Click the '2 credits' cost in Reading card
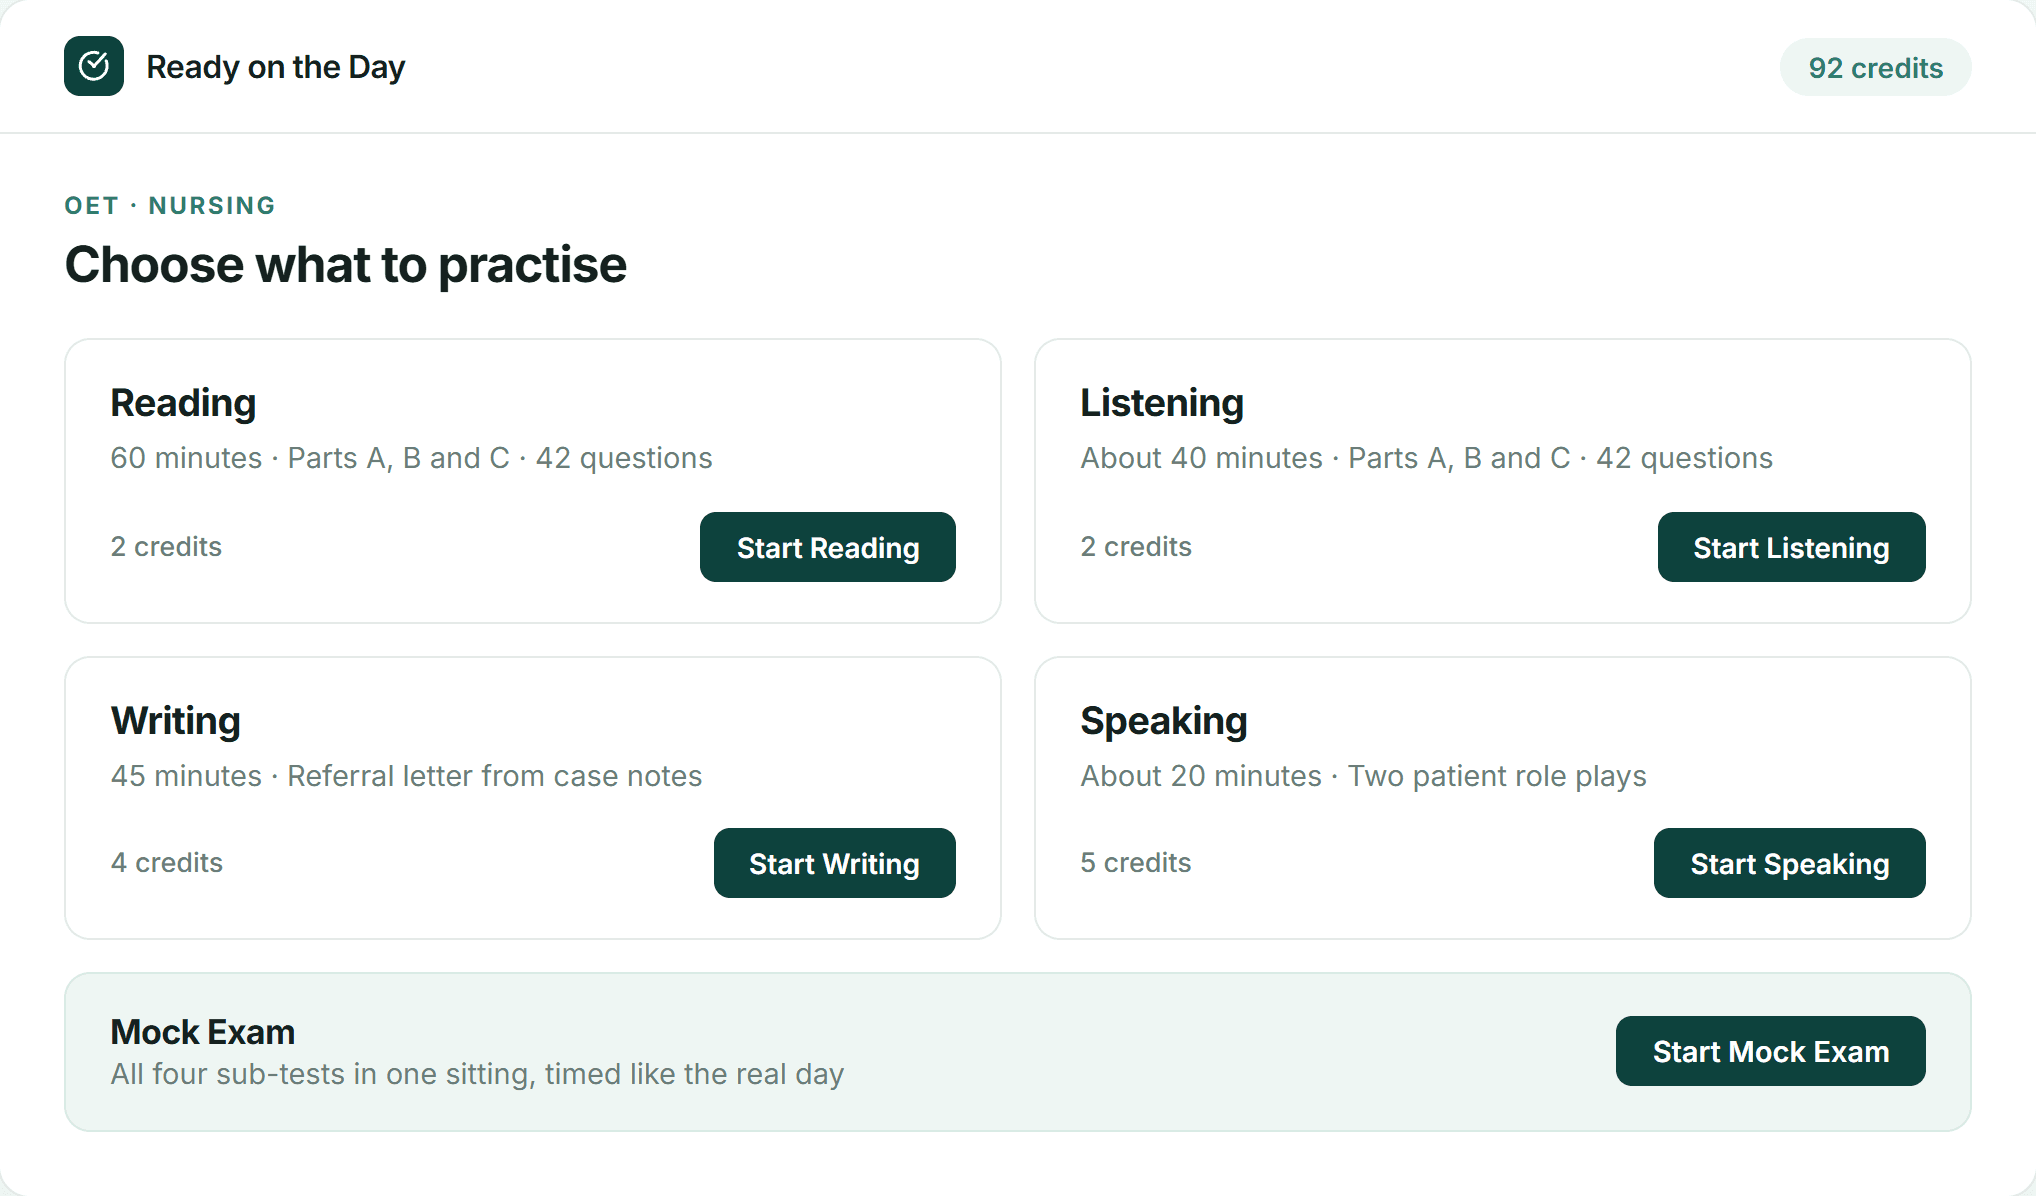 [166, 547]
